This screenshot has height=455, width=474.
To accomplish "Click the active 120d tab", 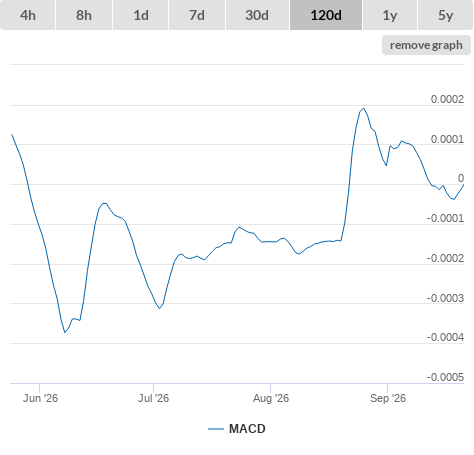I will coord(326,15).
